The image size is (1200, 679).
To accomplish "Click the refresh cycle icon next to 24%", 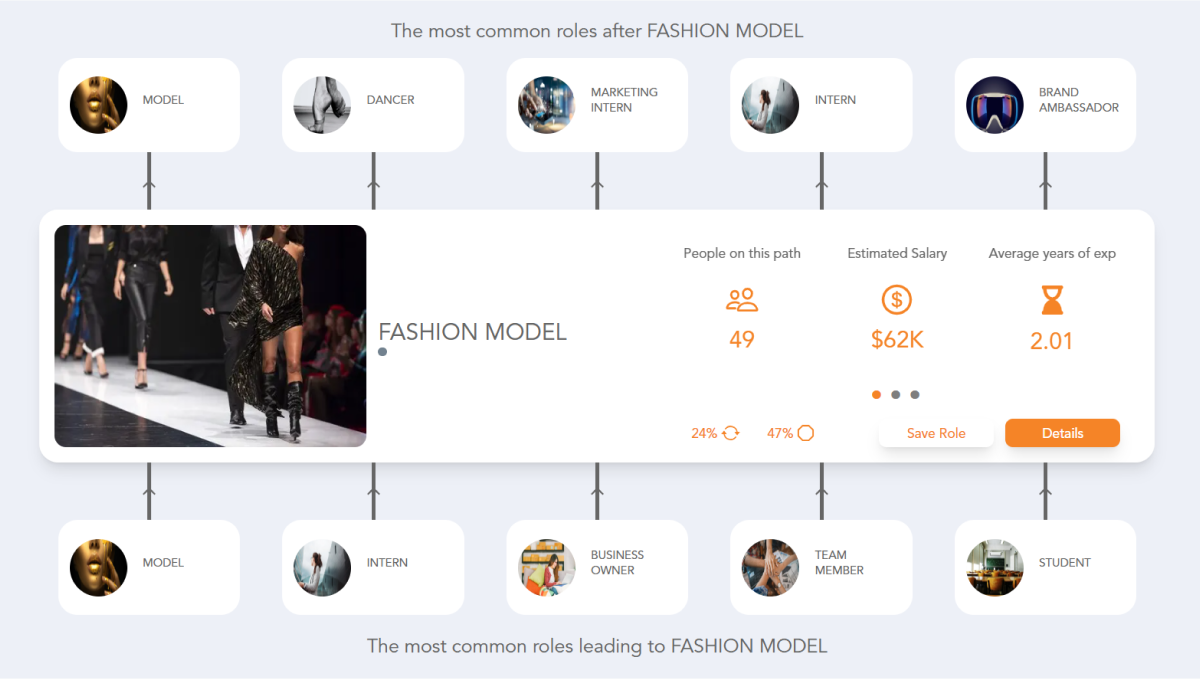I will (x=729, y=432).
